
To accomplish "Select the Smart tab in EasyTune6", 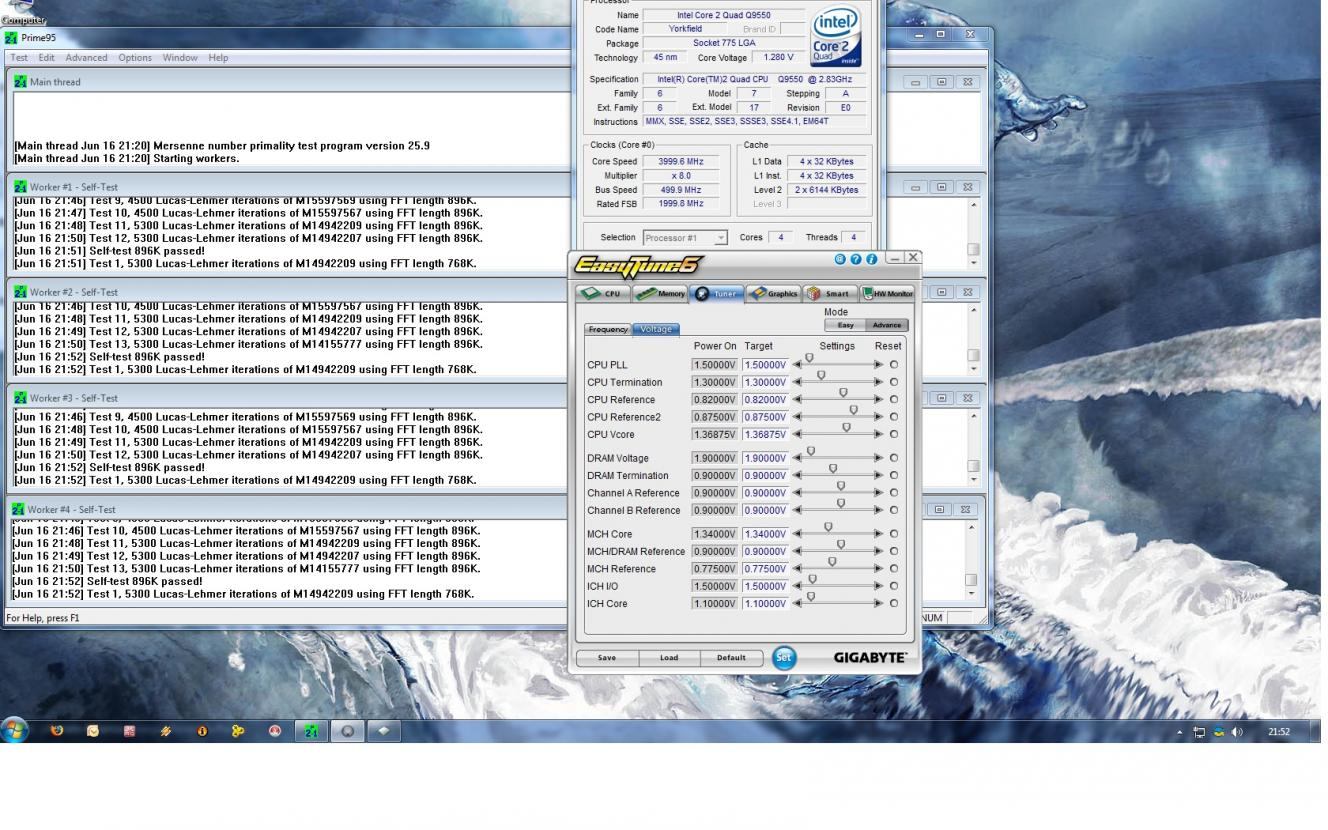I will 830,294.
